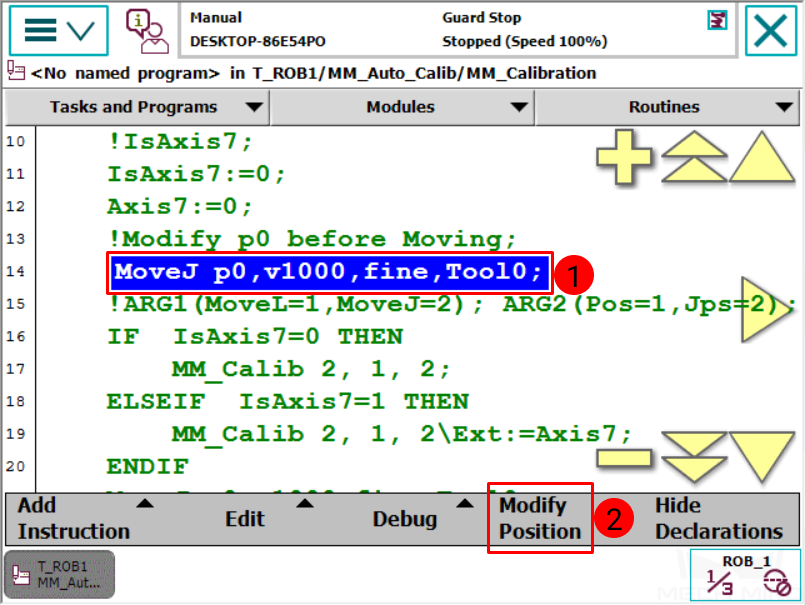805x605 pixels.
Task: Click the Modify Position button
Action: tap(540, 518)
